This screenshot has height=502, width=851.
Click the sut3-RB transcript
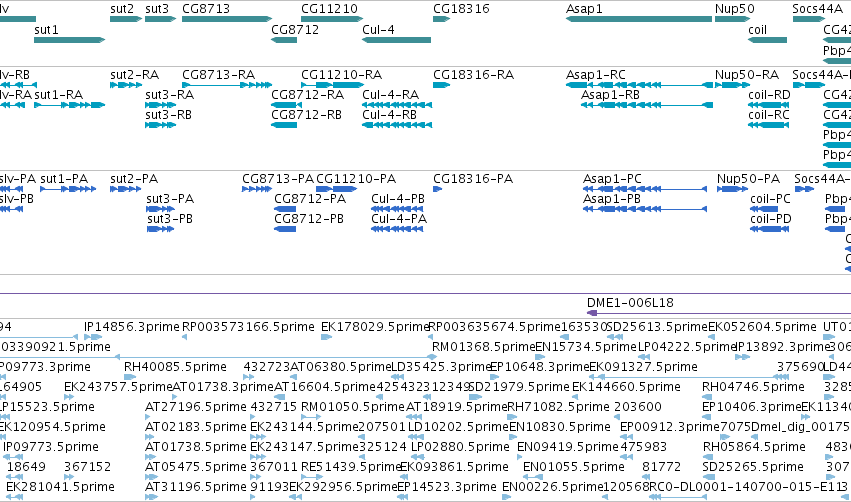pos(161,125)
